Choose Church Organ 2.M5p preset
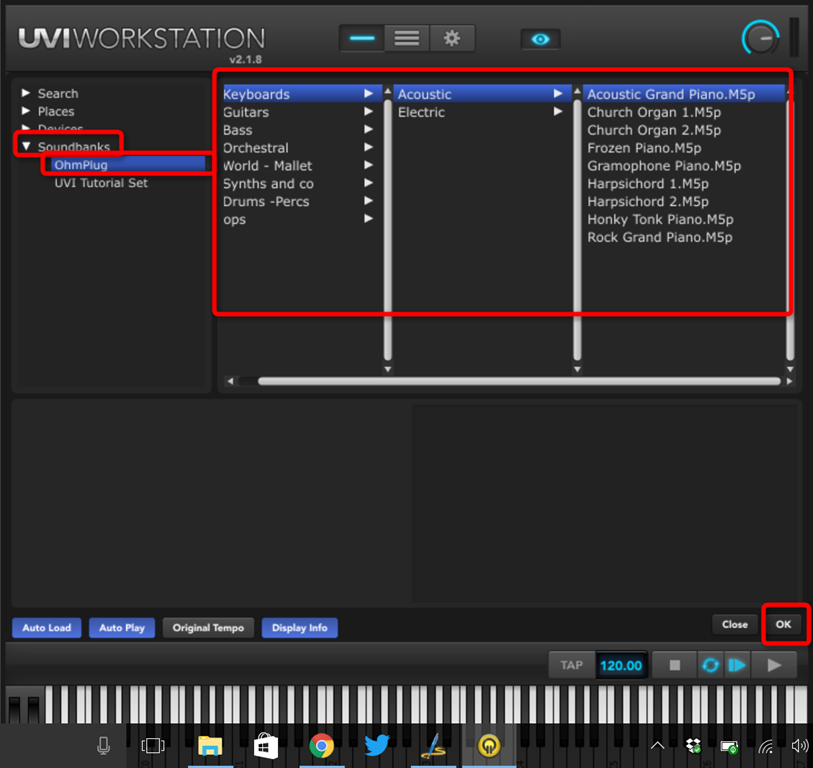This screenshot has height=768, width=813. click(x=654, y=130)
